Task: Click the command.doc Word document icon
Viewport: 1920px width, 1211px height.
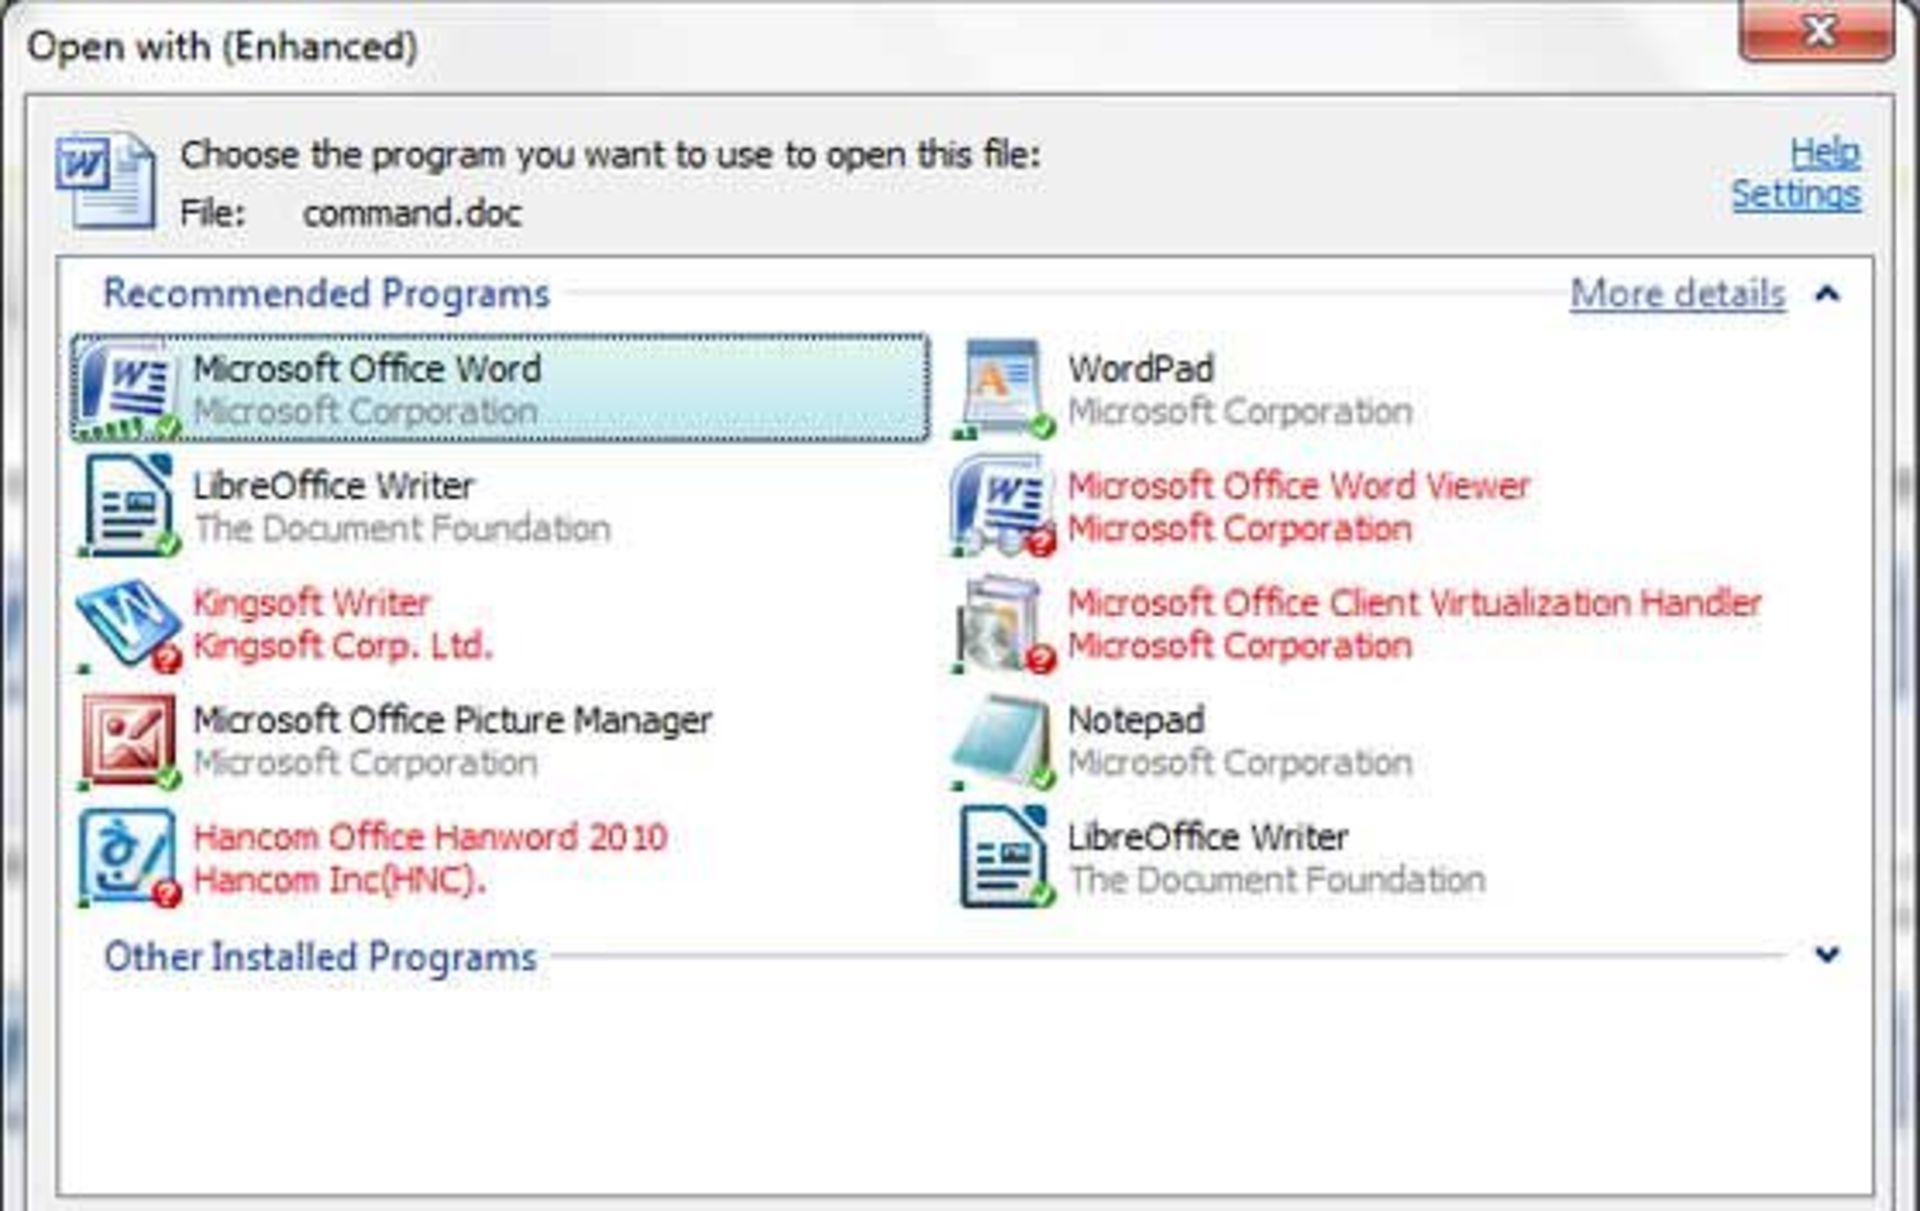Action: (x=106, y=181)
